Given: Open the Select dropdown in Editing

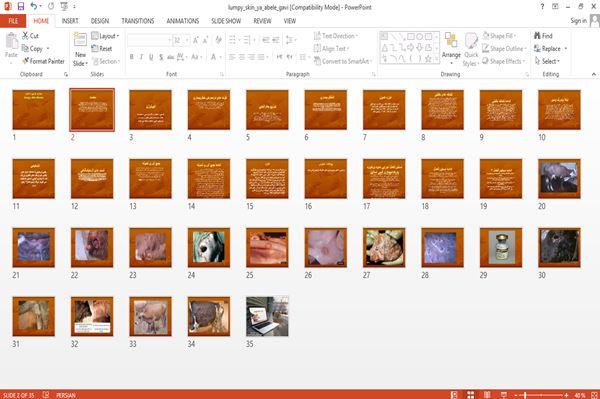Looking at the screenshot, I should [x=547, y=61].
